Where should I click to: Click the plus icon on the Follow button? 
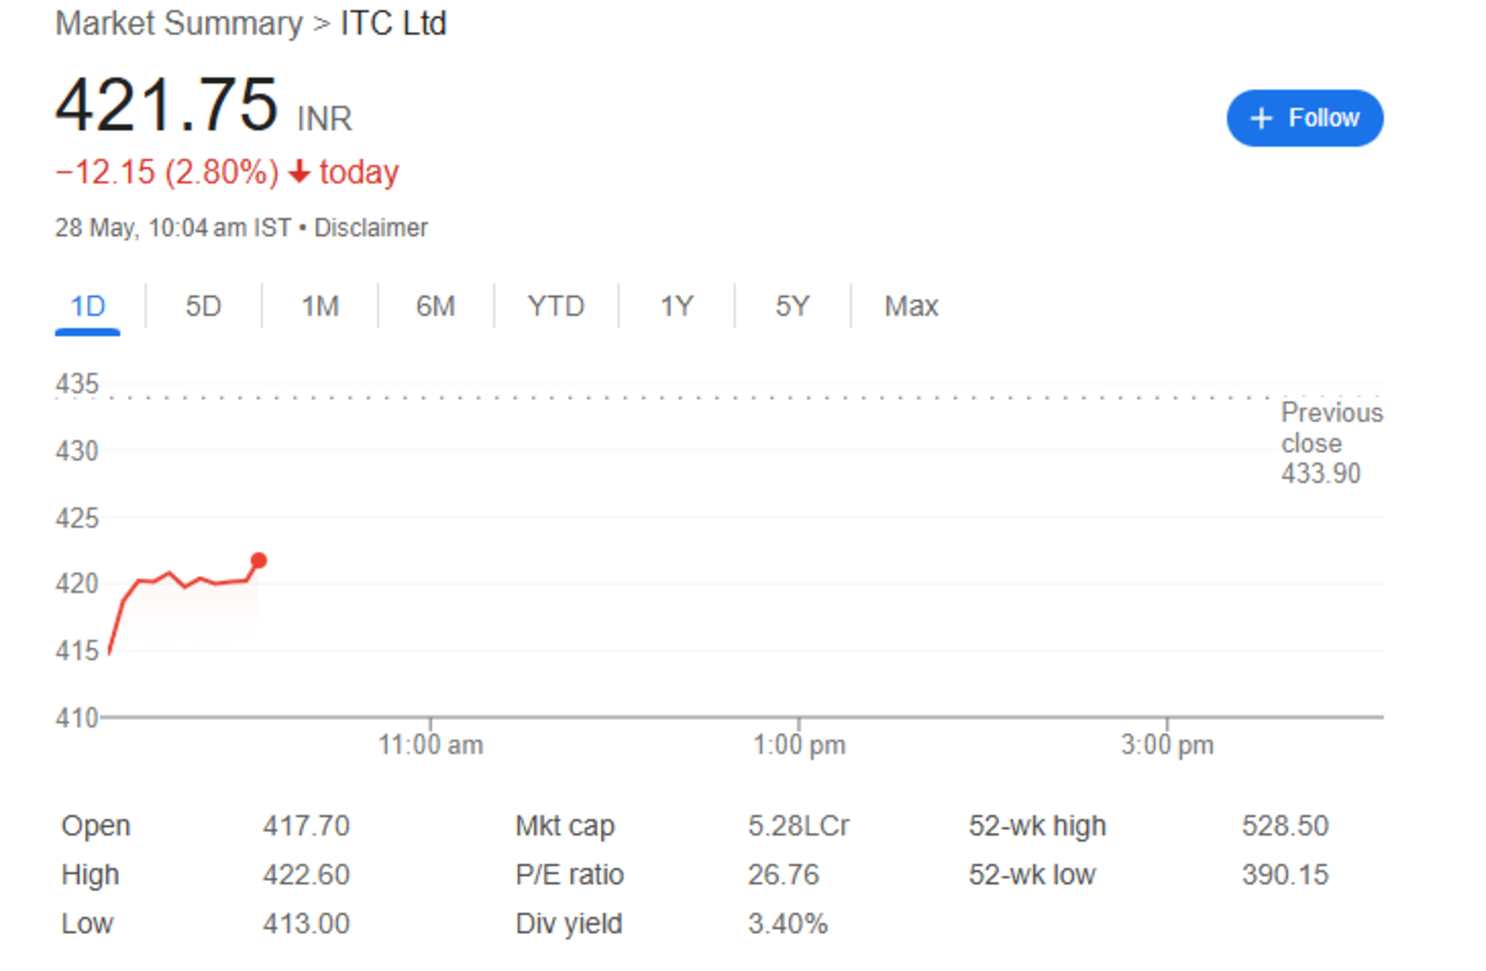[1262, 117]
